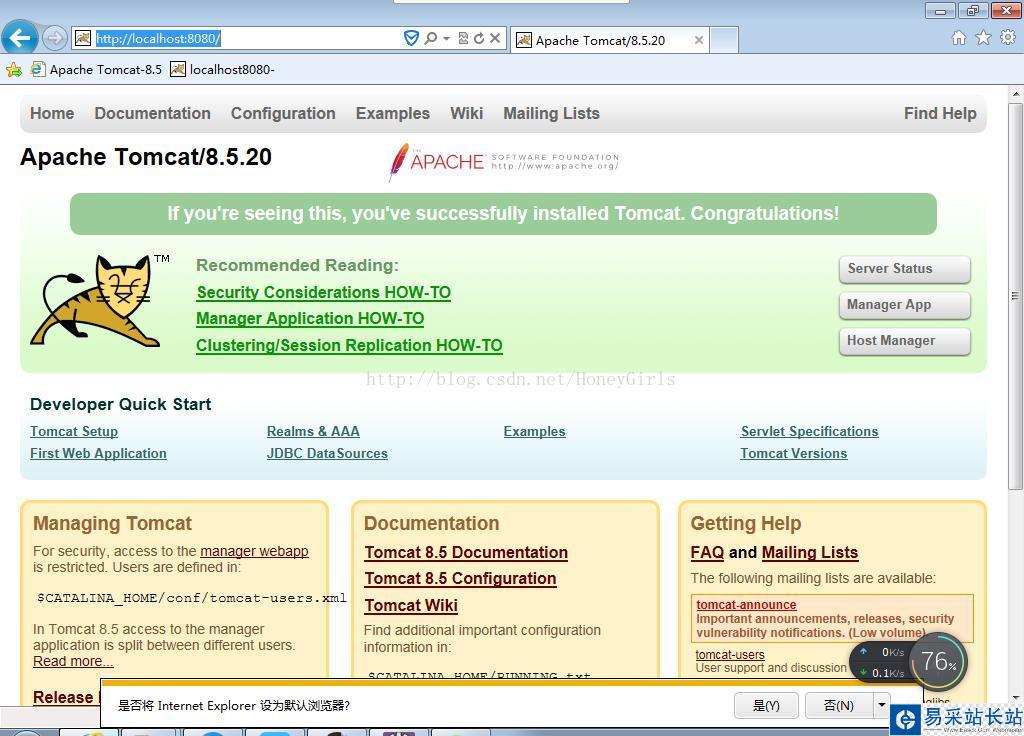Viewport: 1024px width, 736px height.
Task: Open Documentation in Tomcat navigation bar
Action: [152, 114]
